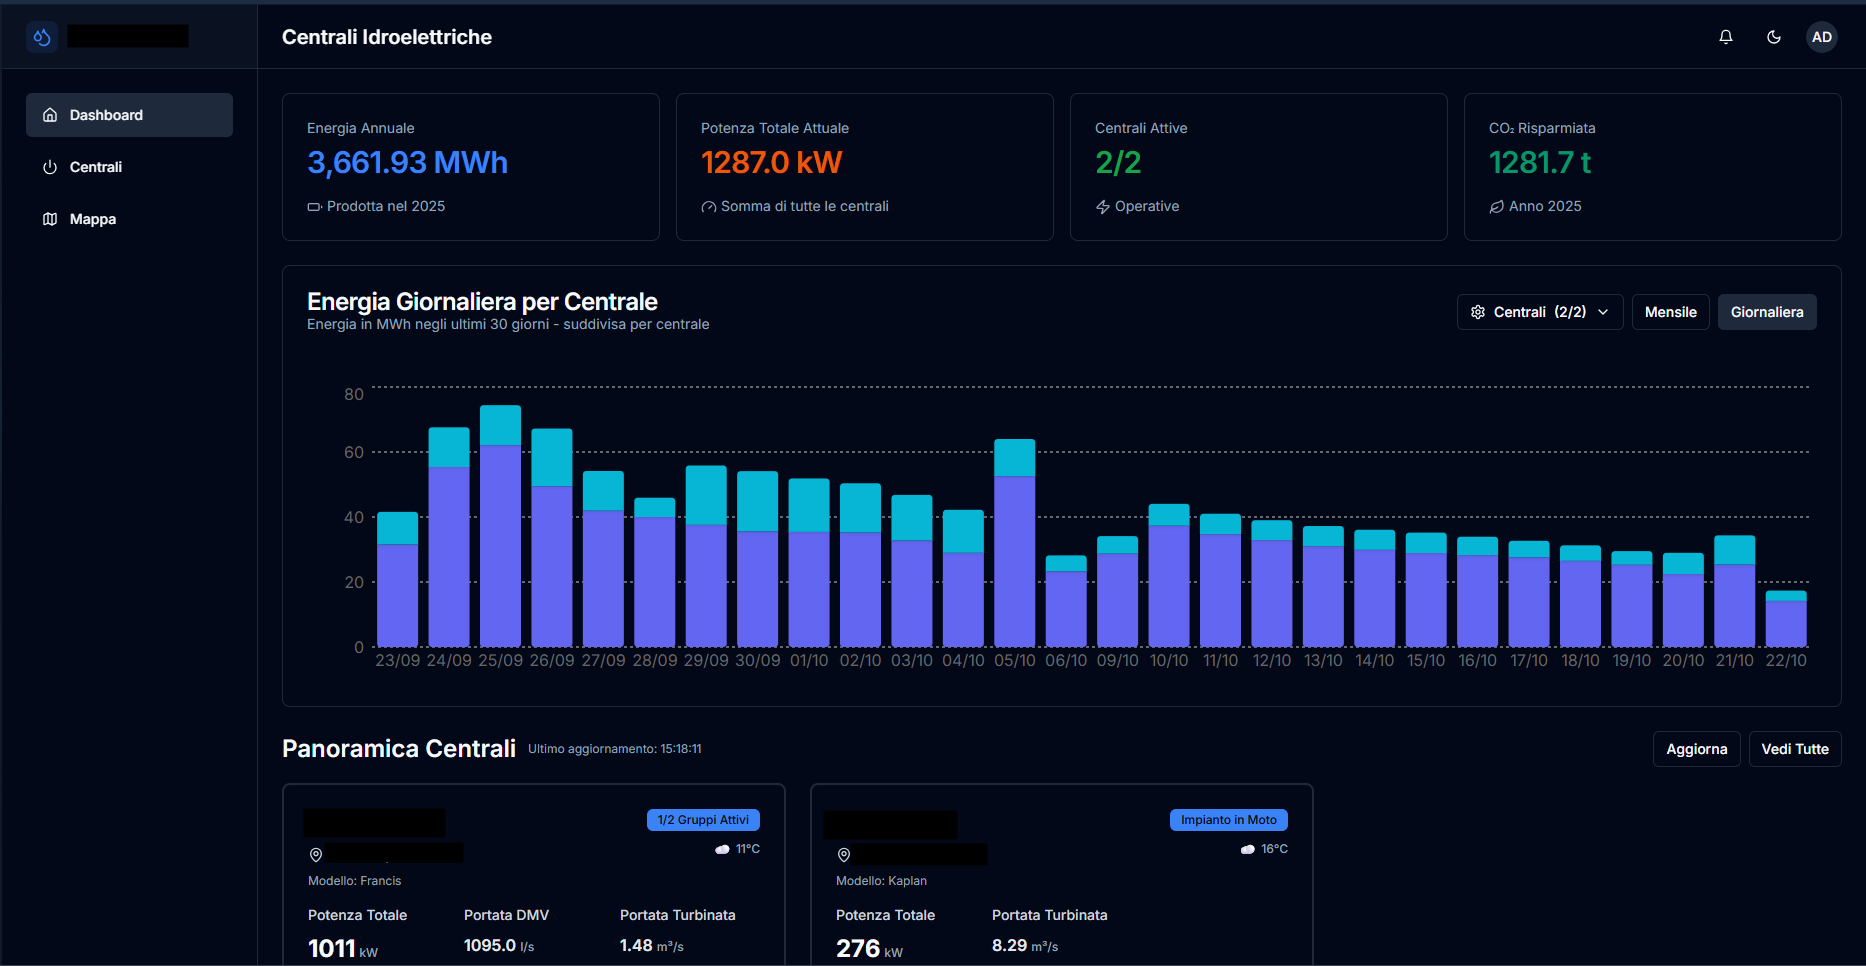The height and width of the screenshot is (966, 1866).
Task: Toggle dark mode with the moon icon
Action: 1774,36
